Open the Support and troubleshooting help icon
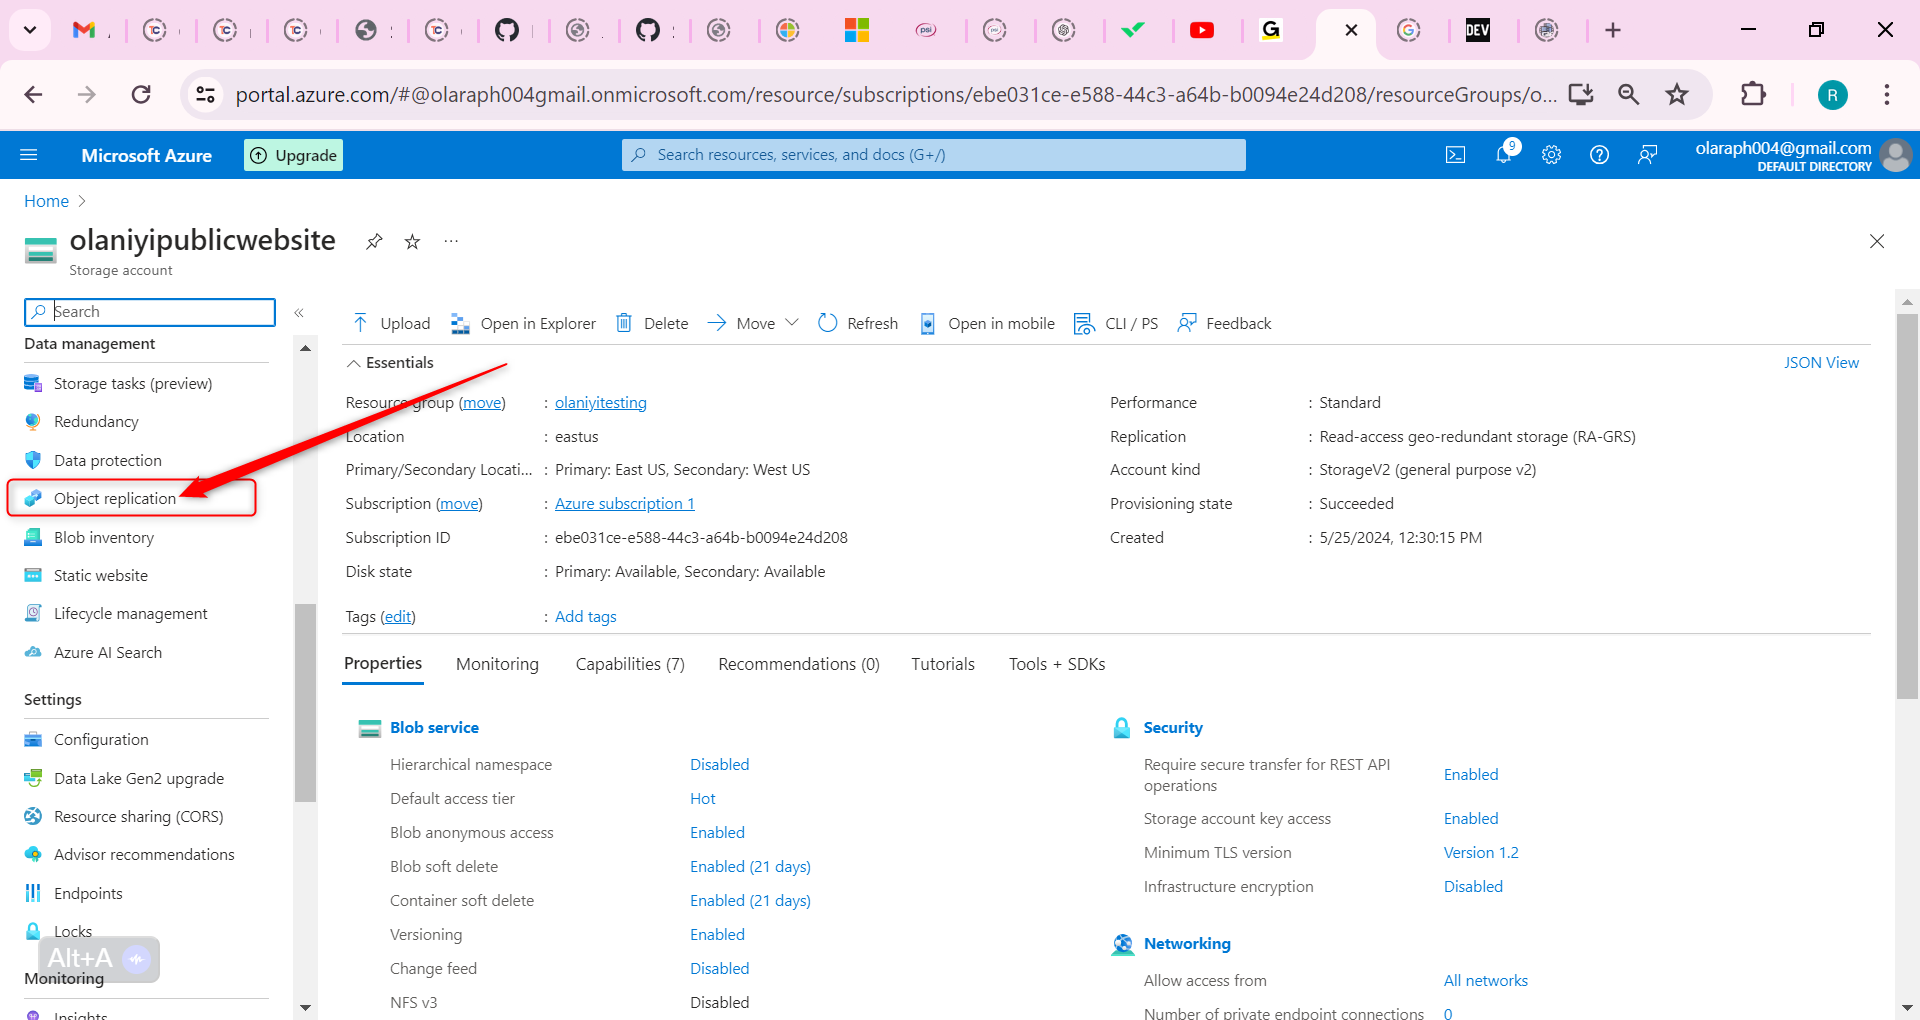The image size is (1920, 1020). (1599, 155)
